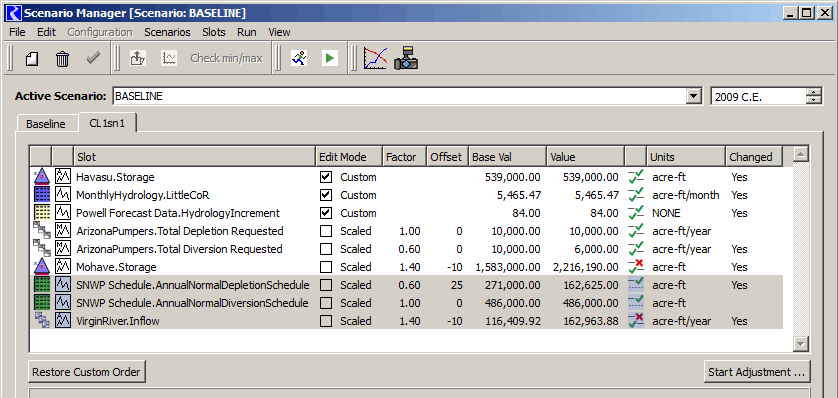
Task: Uncheck Custom edit mode for MonthlyHydrology.LittleCoR
Action: 325,195
